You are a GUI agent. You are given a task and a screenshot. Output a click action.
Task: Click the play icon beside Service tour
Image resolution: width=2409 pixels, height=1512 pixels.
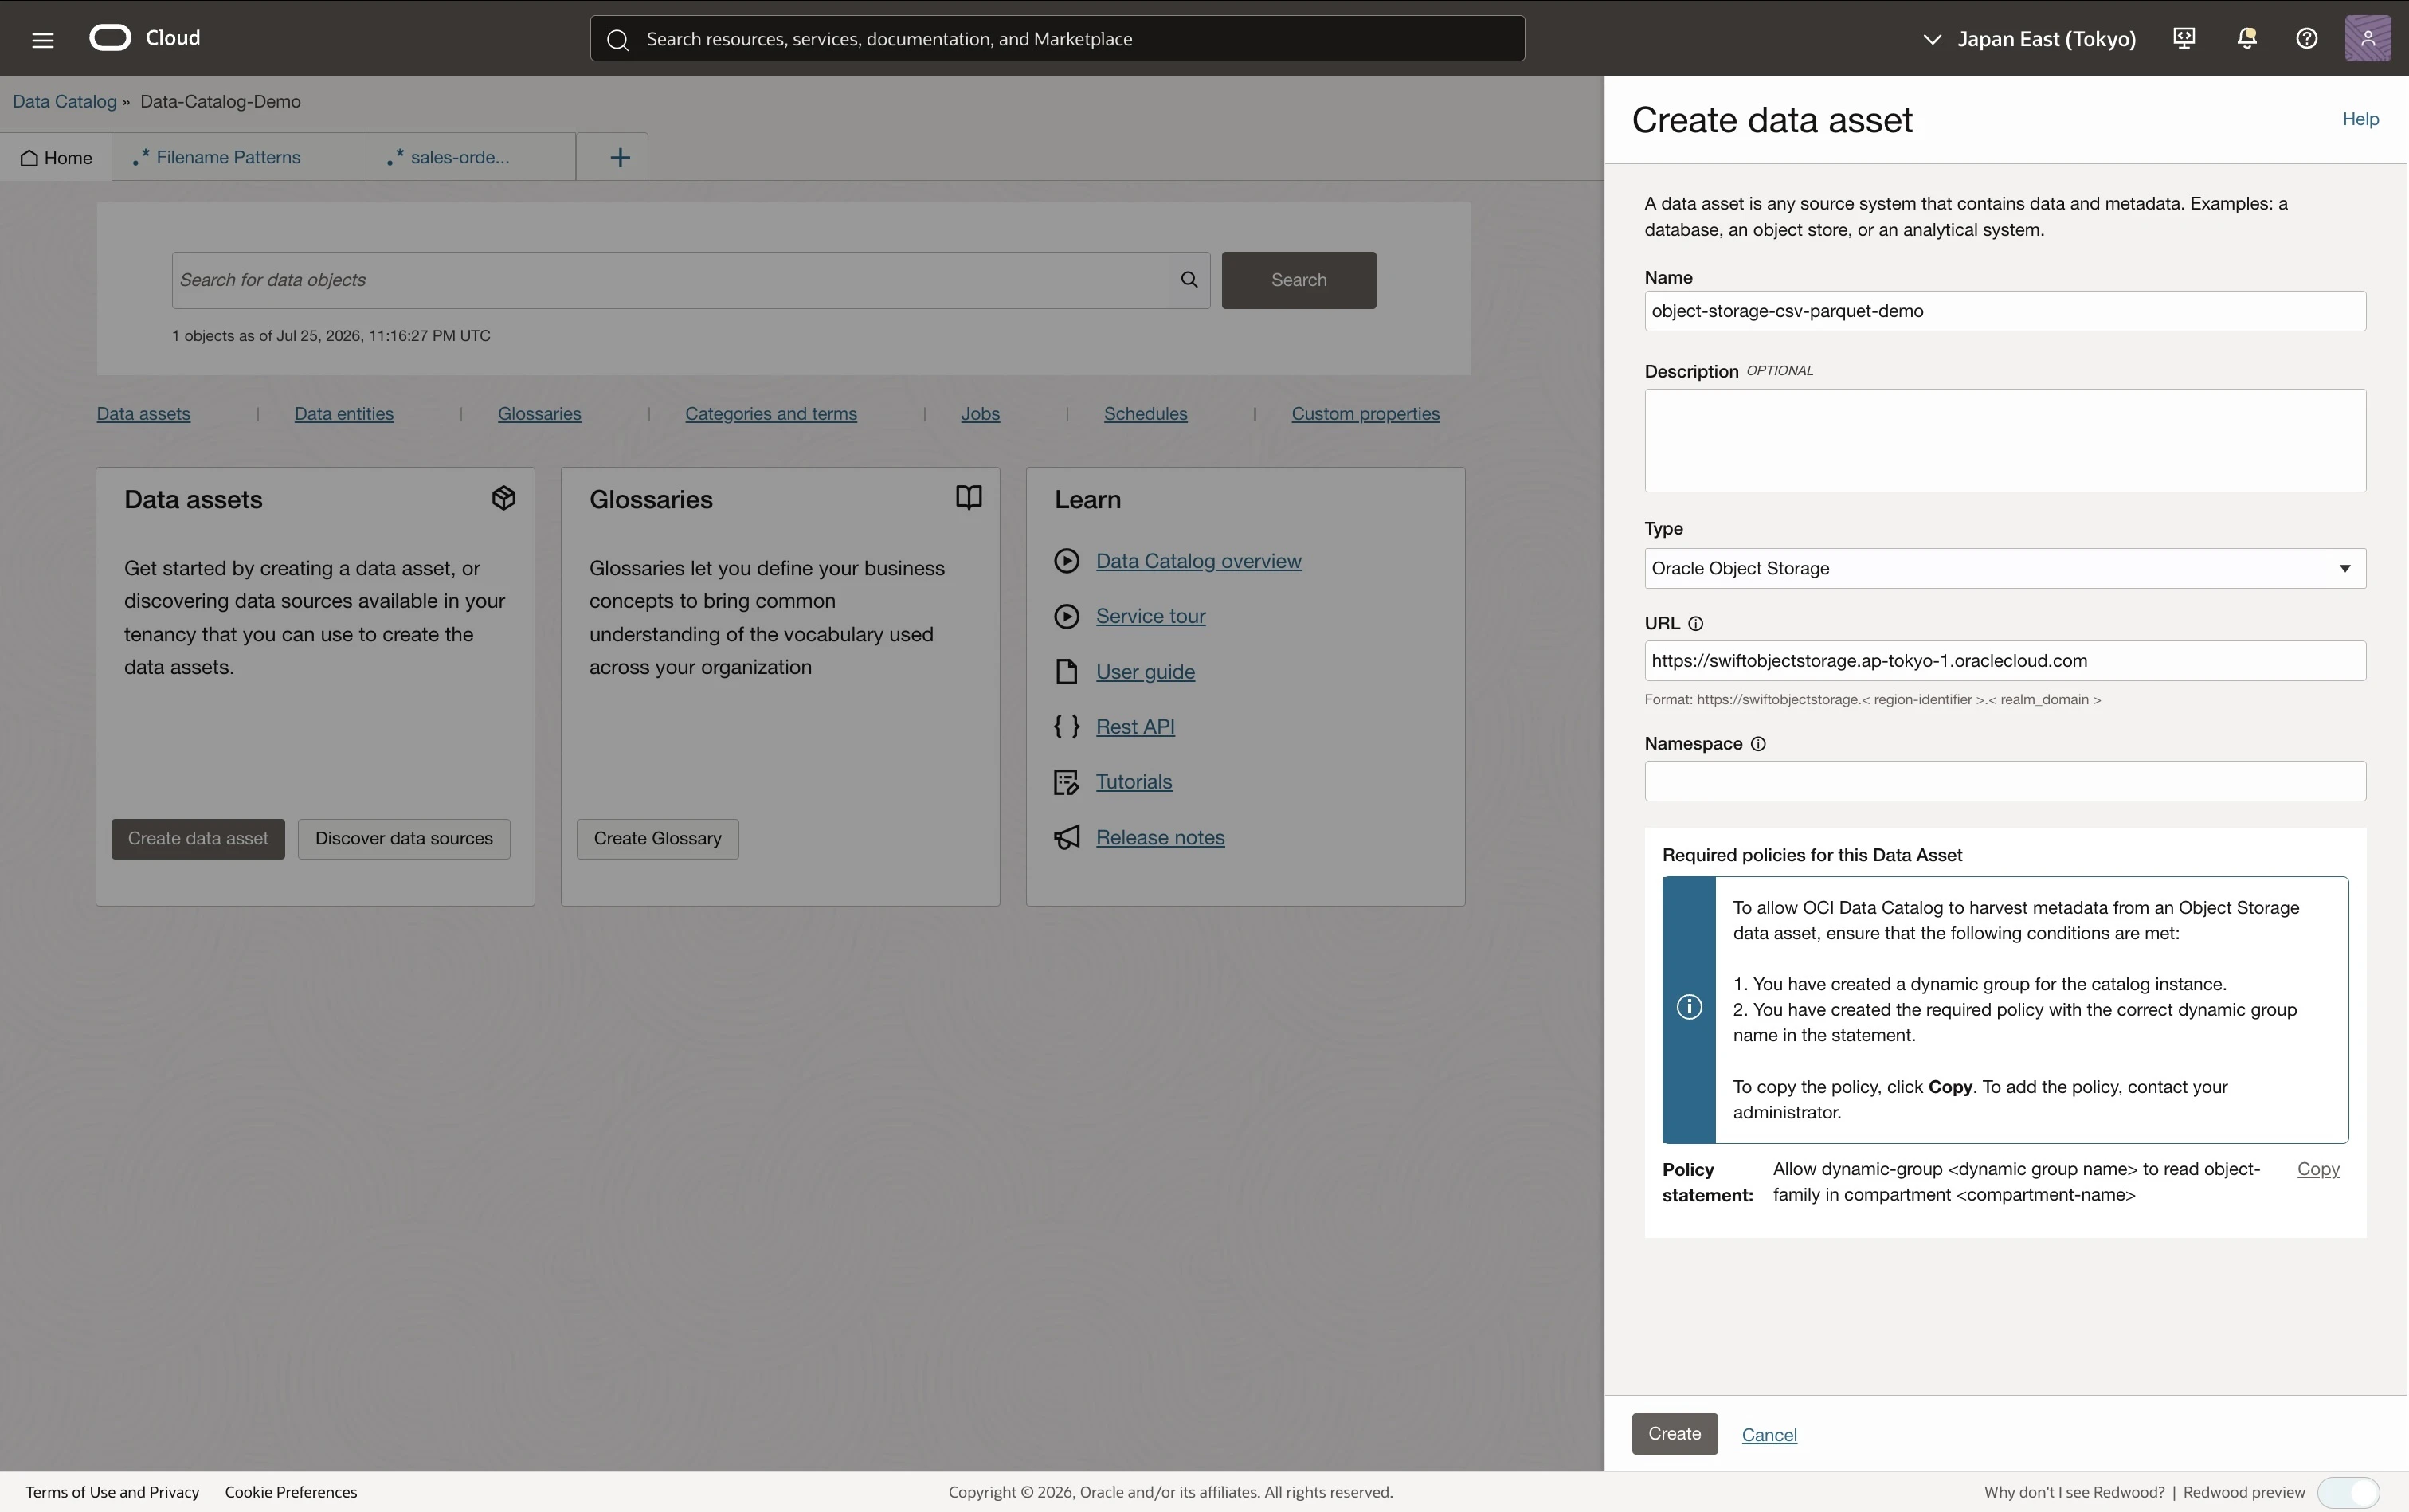coord(1067,616)
